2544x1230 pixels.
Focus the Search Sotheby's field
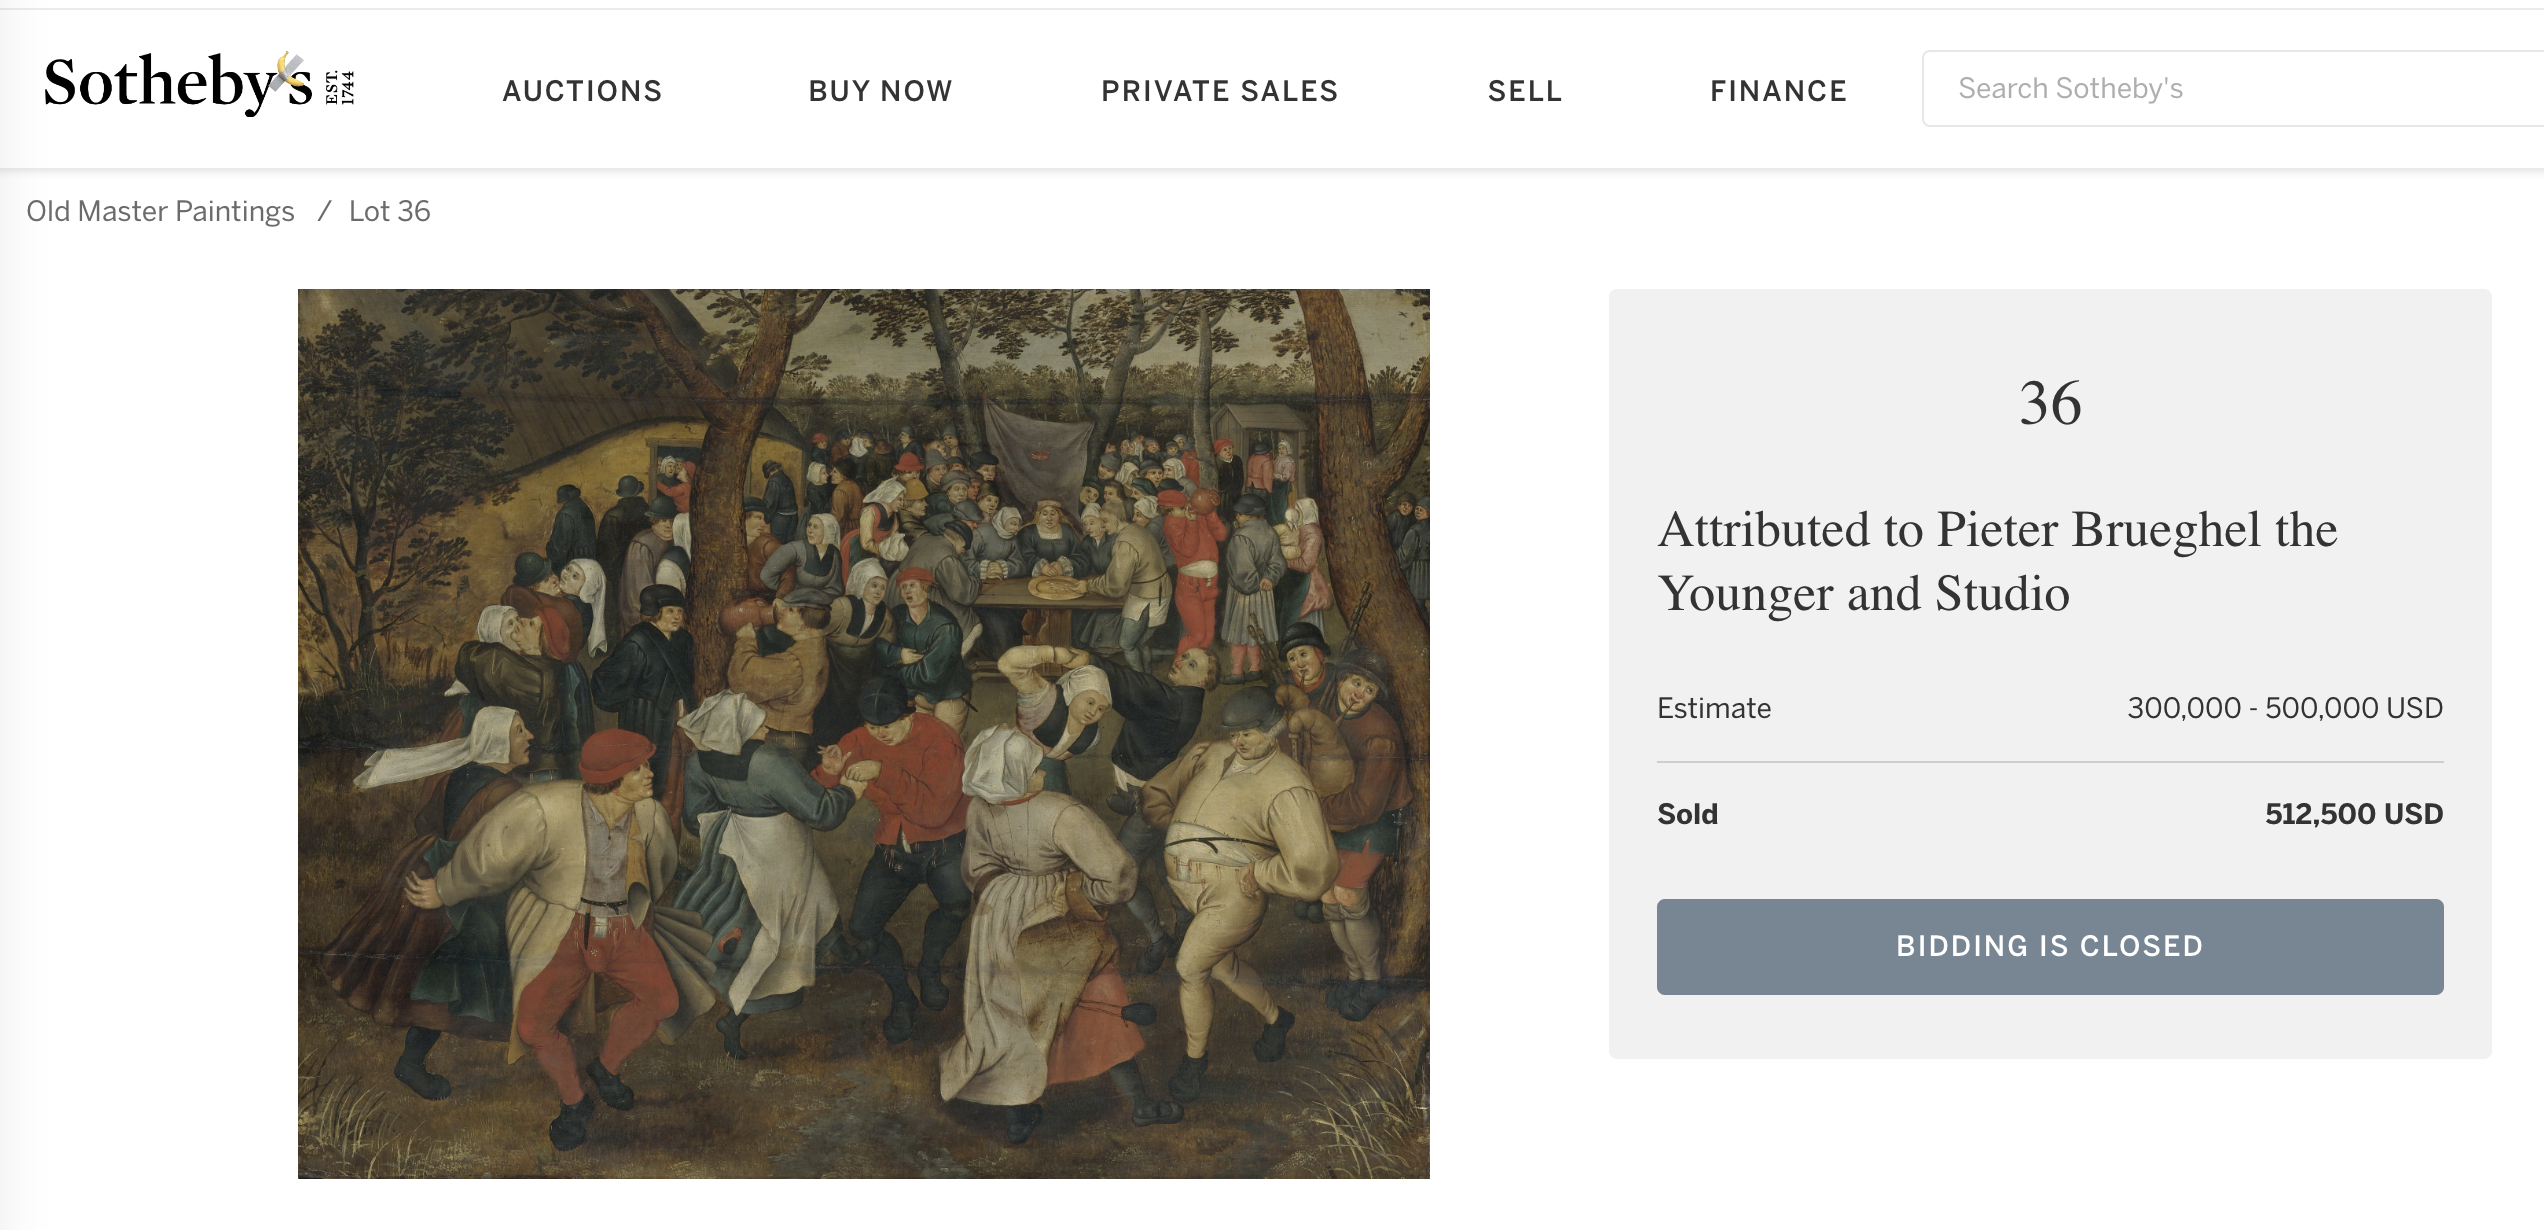[x=2230, y=89]
